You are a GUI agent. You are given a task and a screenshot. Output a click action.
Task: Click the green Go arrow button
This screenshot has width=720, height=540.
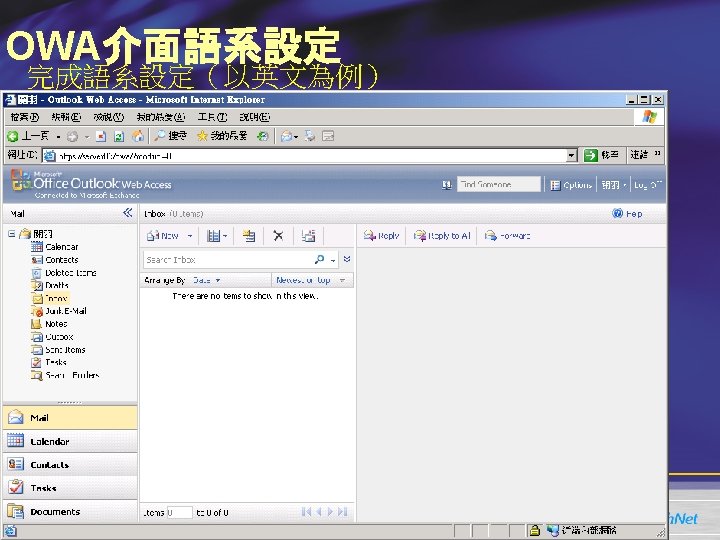[590, 155]
